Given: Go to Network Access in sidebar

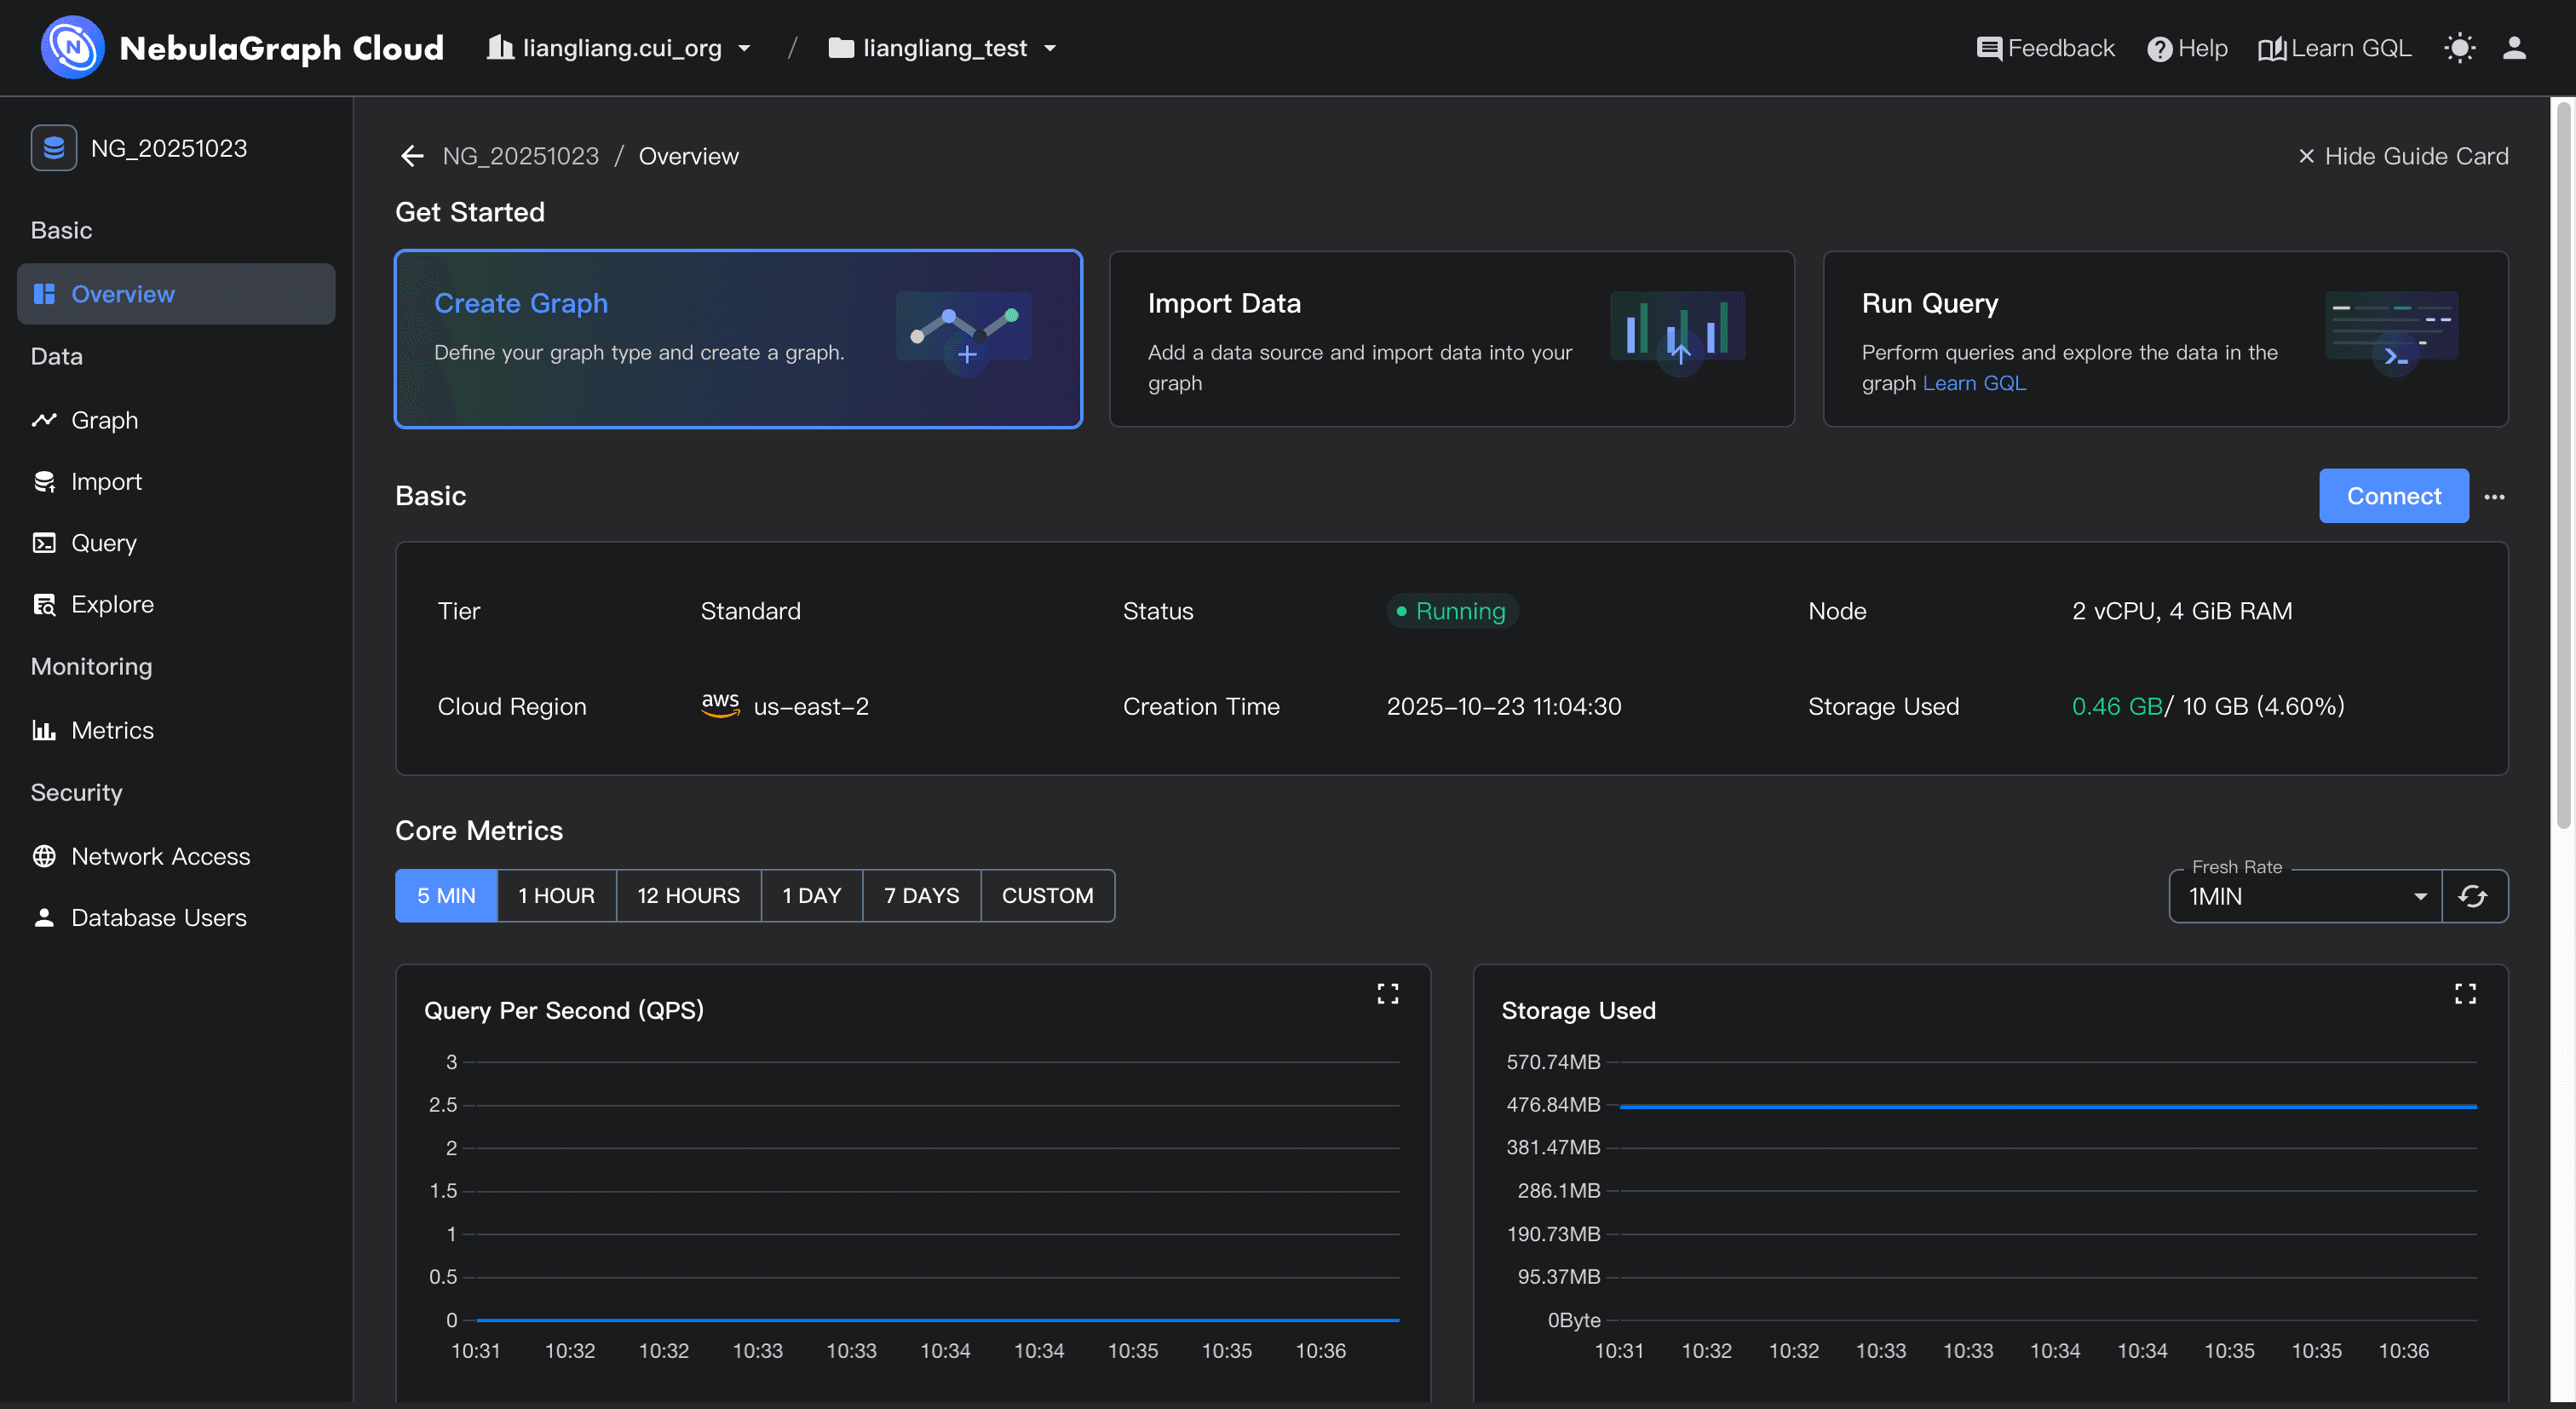Looking at the screenshot, I should tap(160, 856).
